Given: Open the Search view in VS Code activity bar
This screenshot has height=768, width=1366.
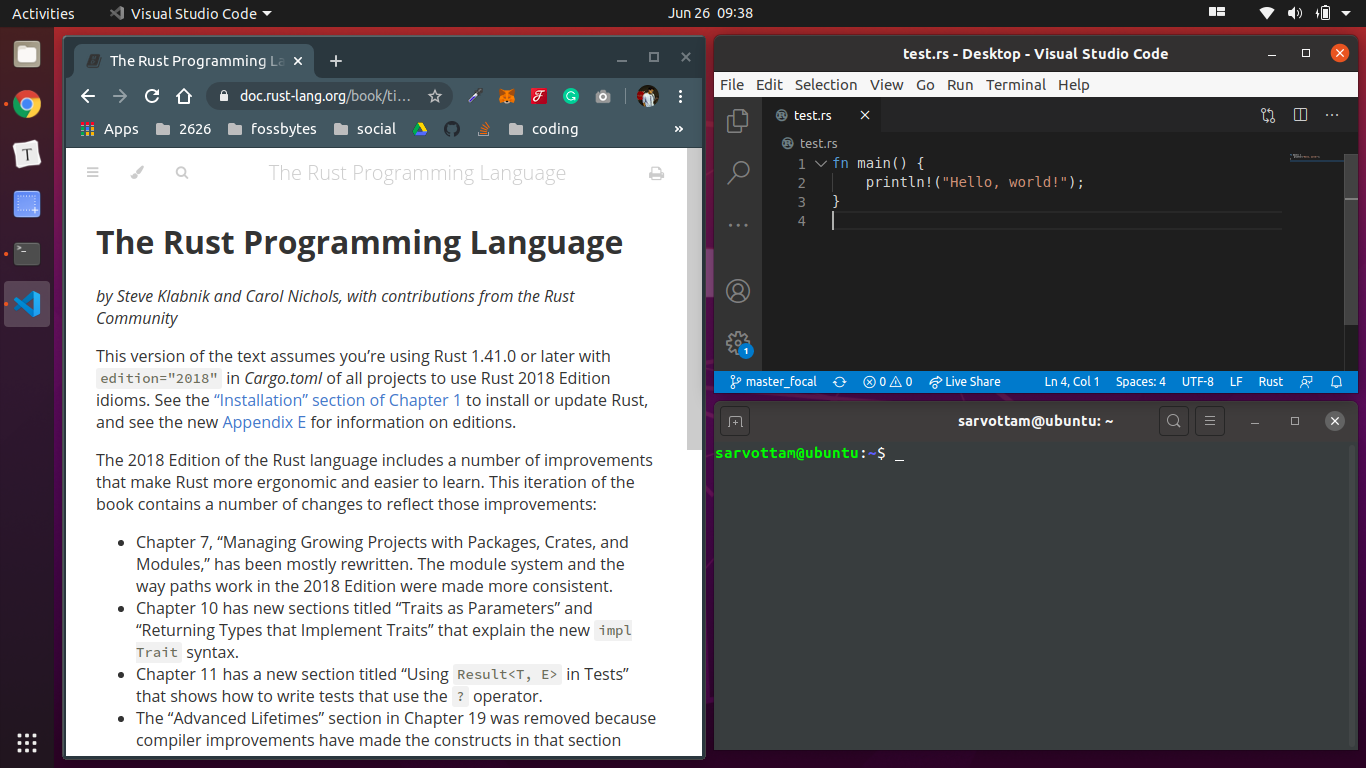Looking at the screenshot, I should [x=738, y=173].
